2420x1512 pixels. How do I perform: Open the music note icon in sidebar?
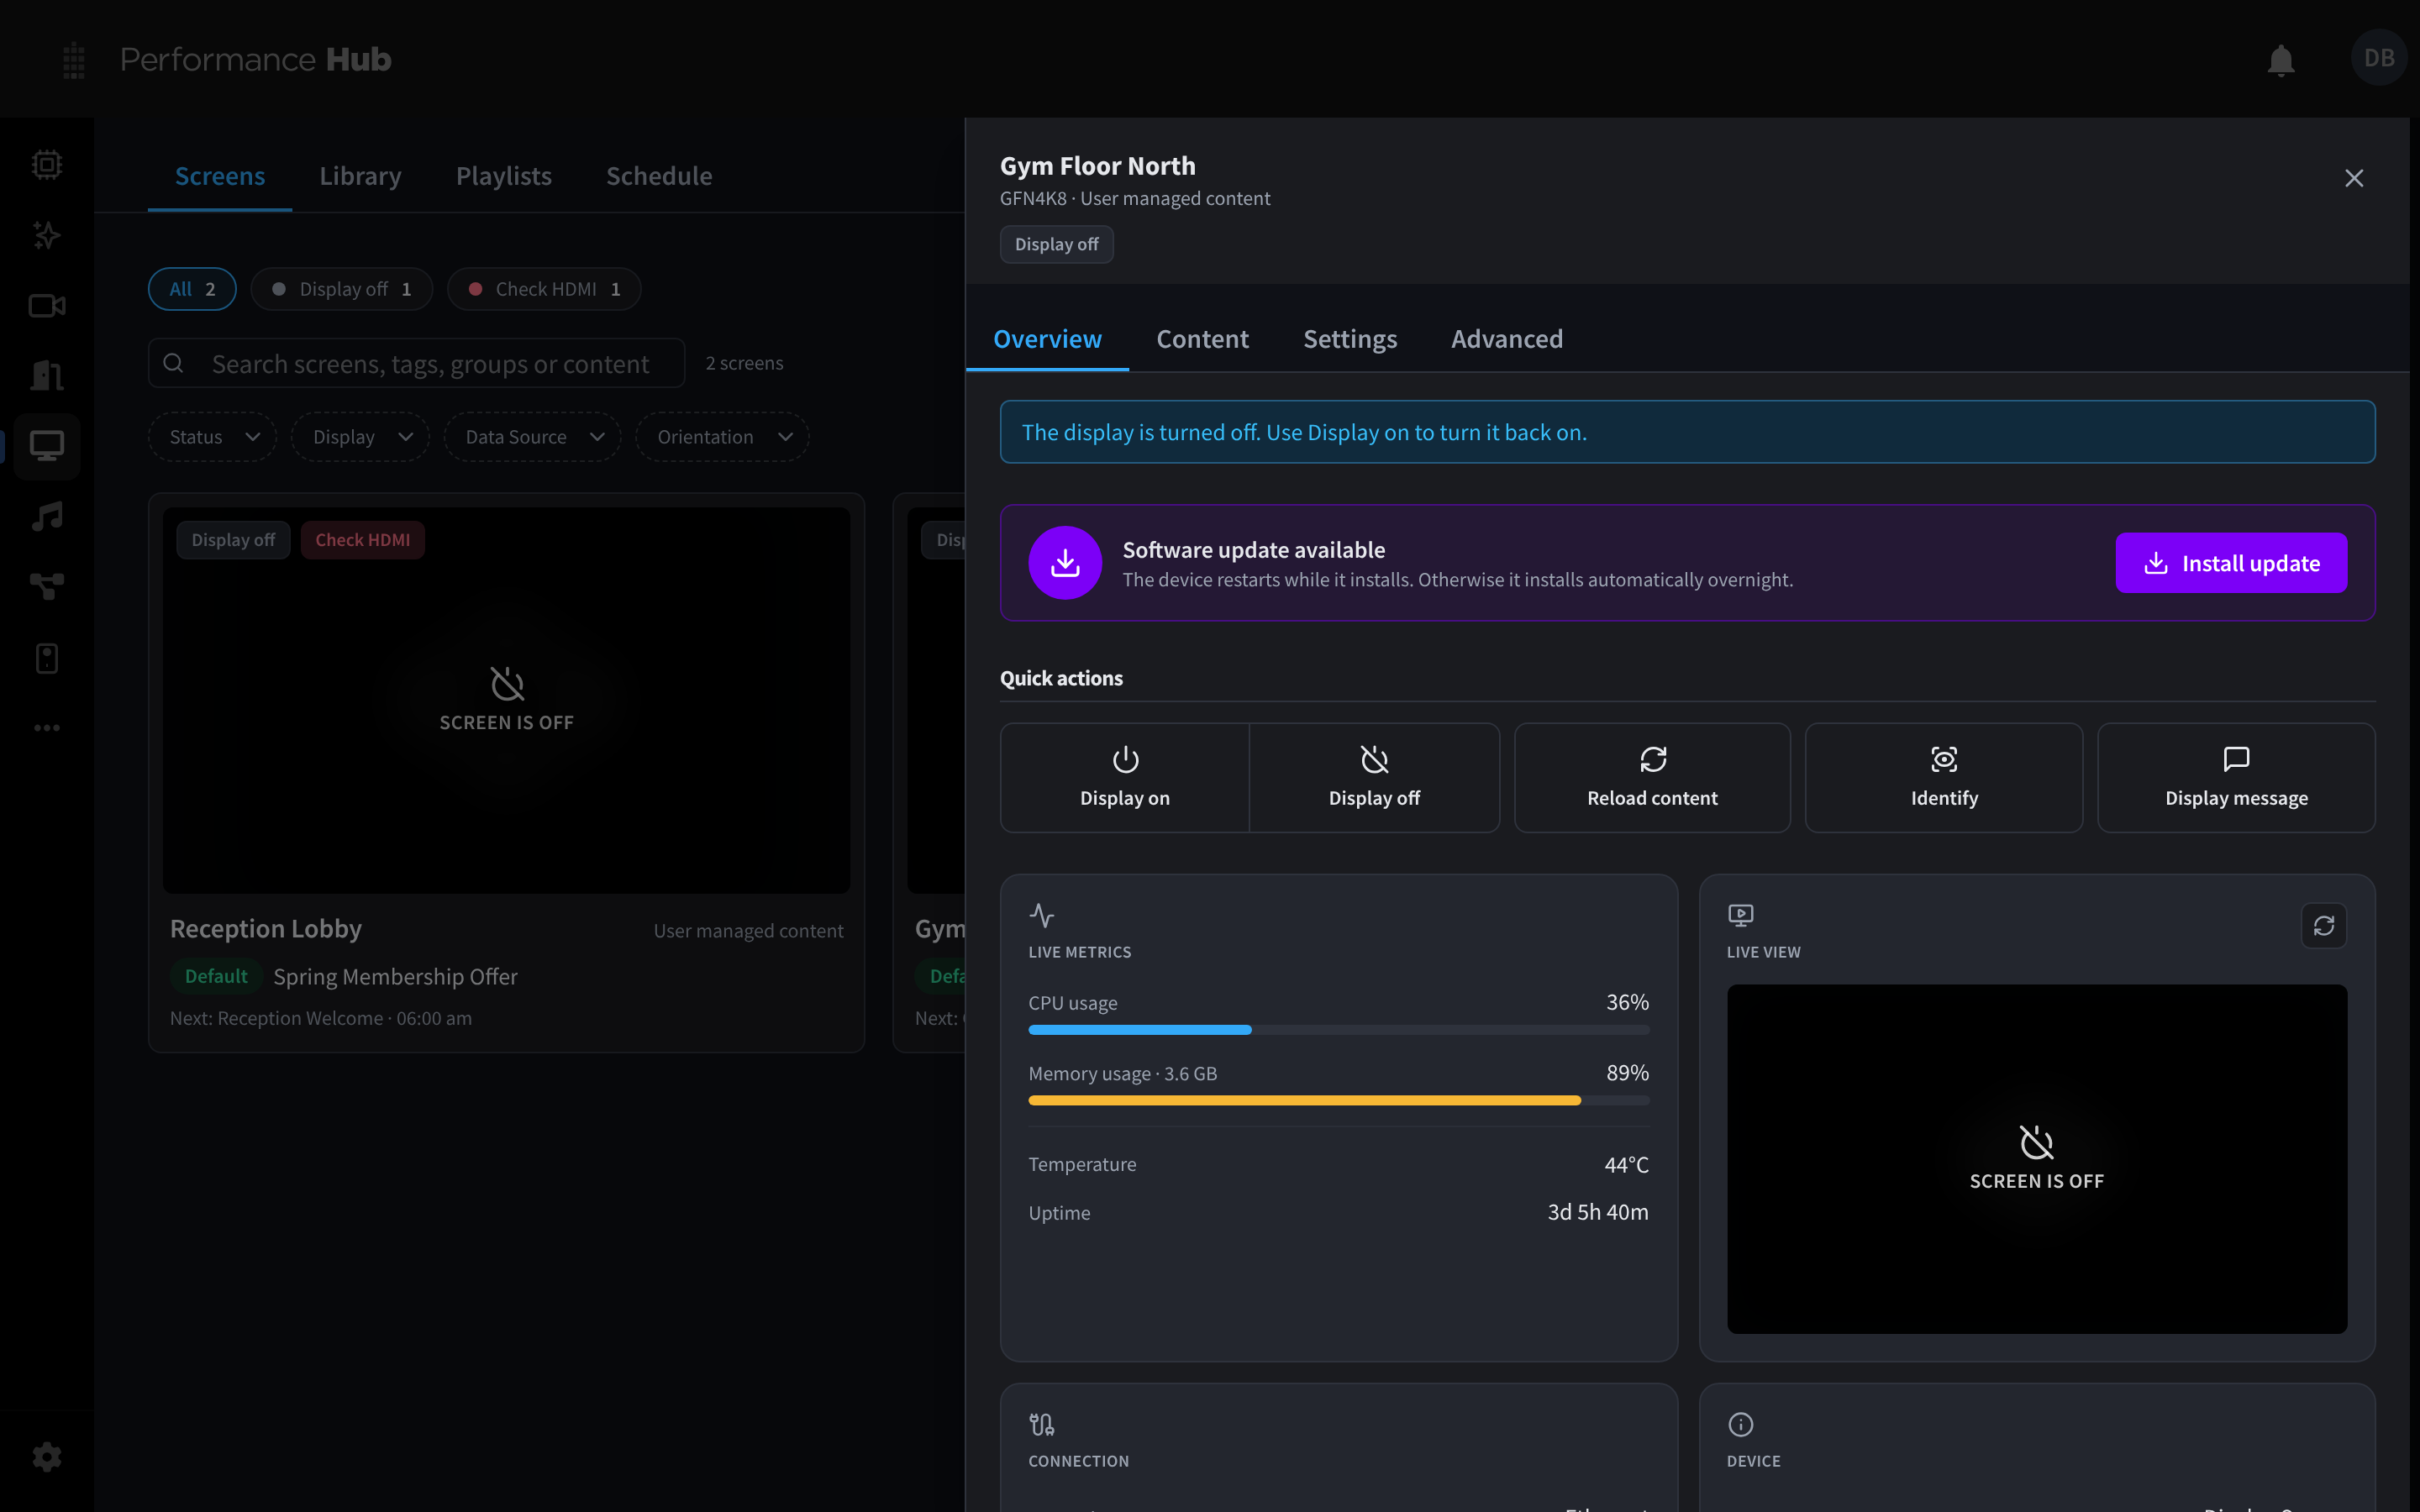47,517
